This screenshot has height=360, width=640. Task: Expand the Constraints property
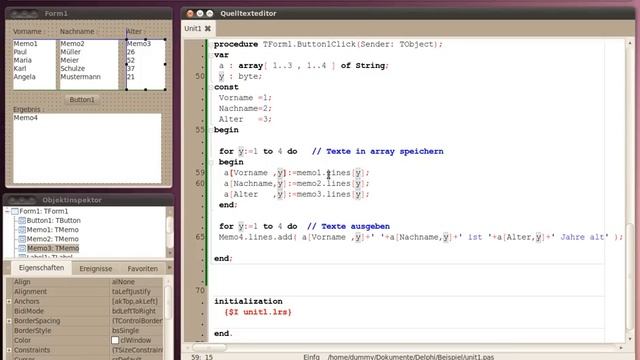9,350
